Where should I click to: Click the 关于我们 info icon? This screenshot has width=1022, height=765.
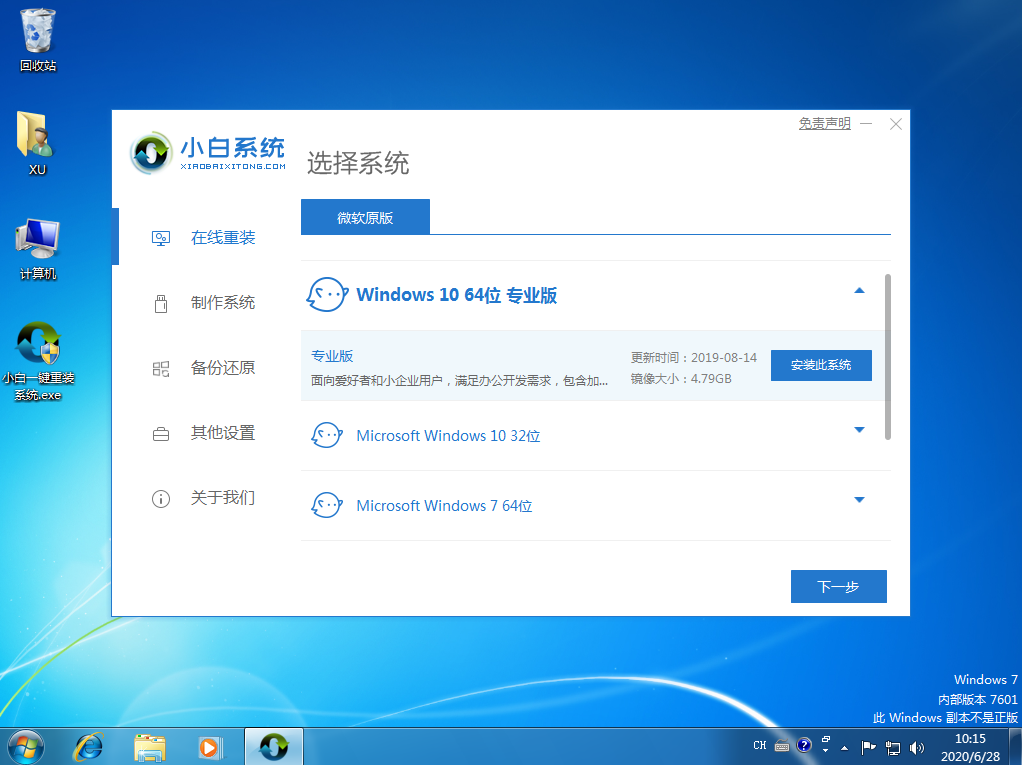(161, 498)
